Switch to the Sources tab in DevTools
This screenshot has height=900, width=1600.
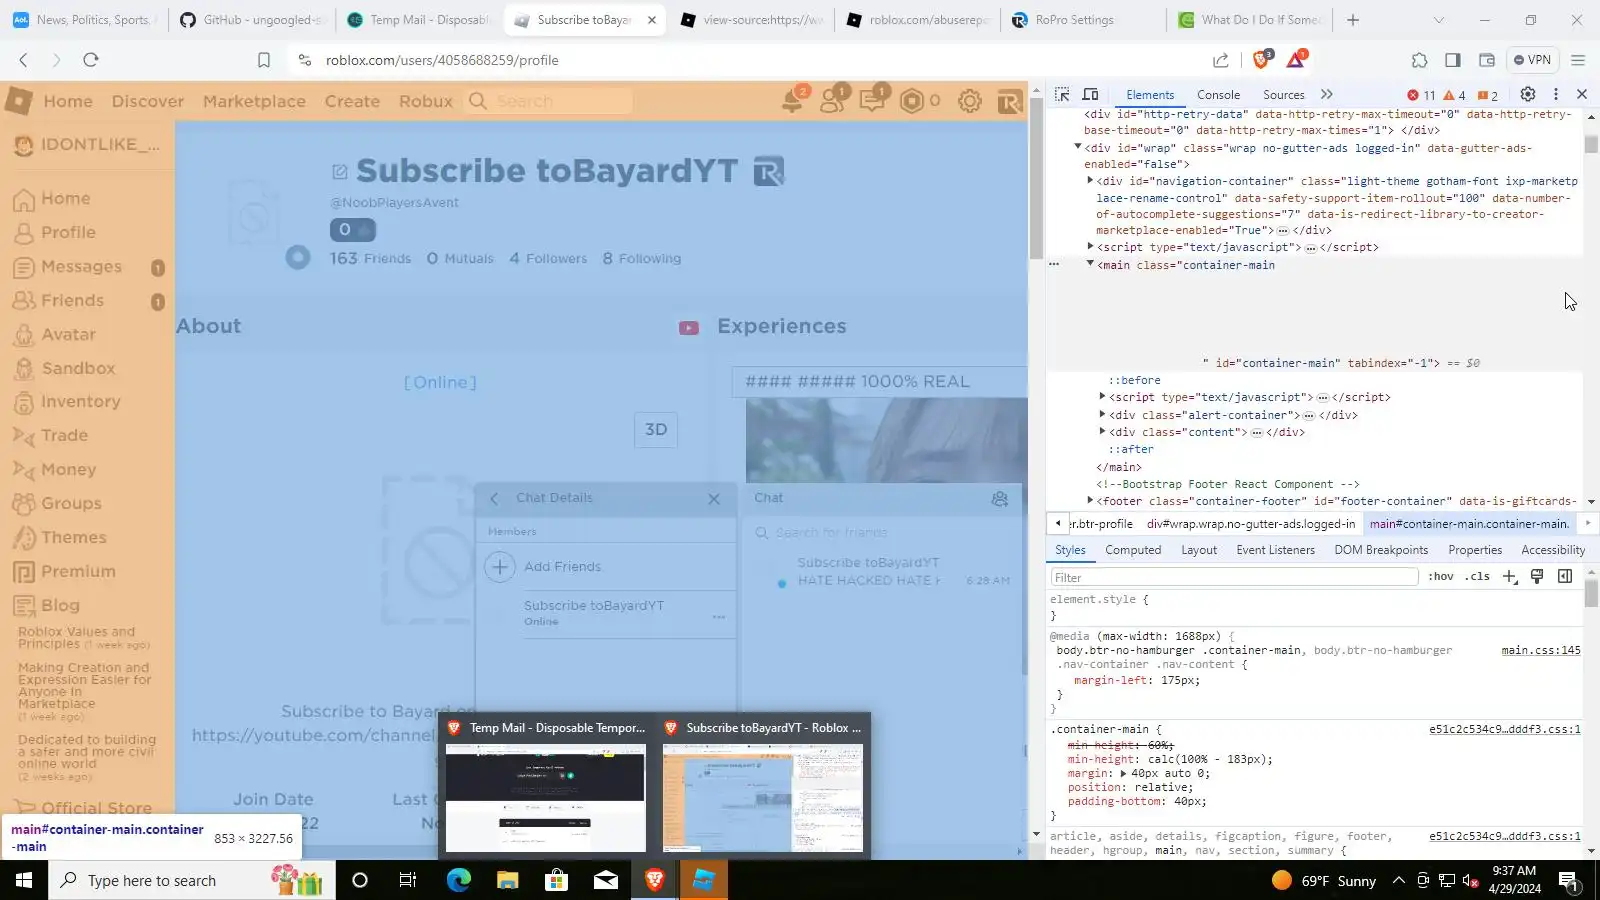[1284, 95]
